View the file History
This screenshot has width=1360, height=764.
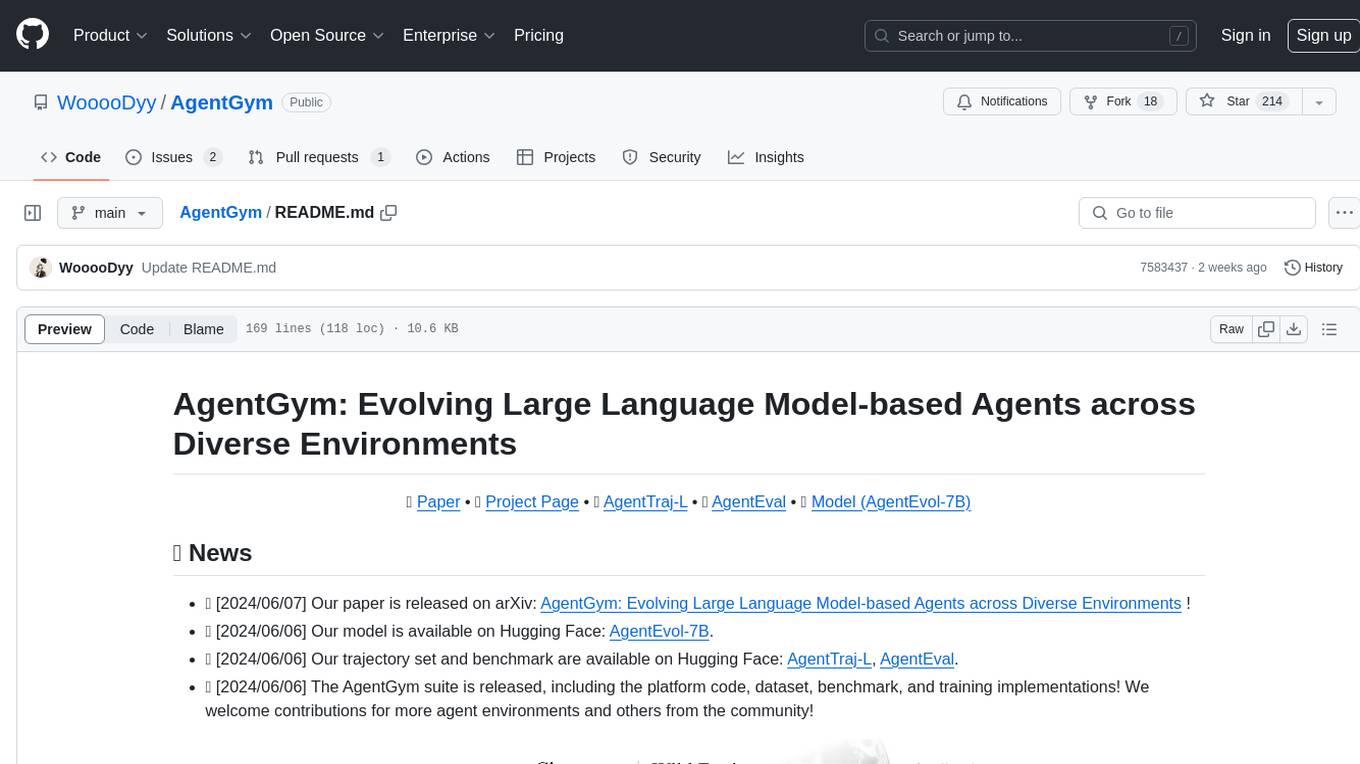(x=1313, y=268)
